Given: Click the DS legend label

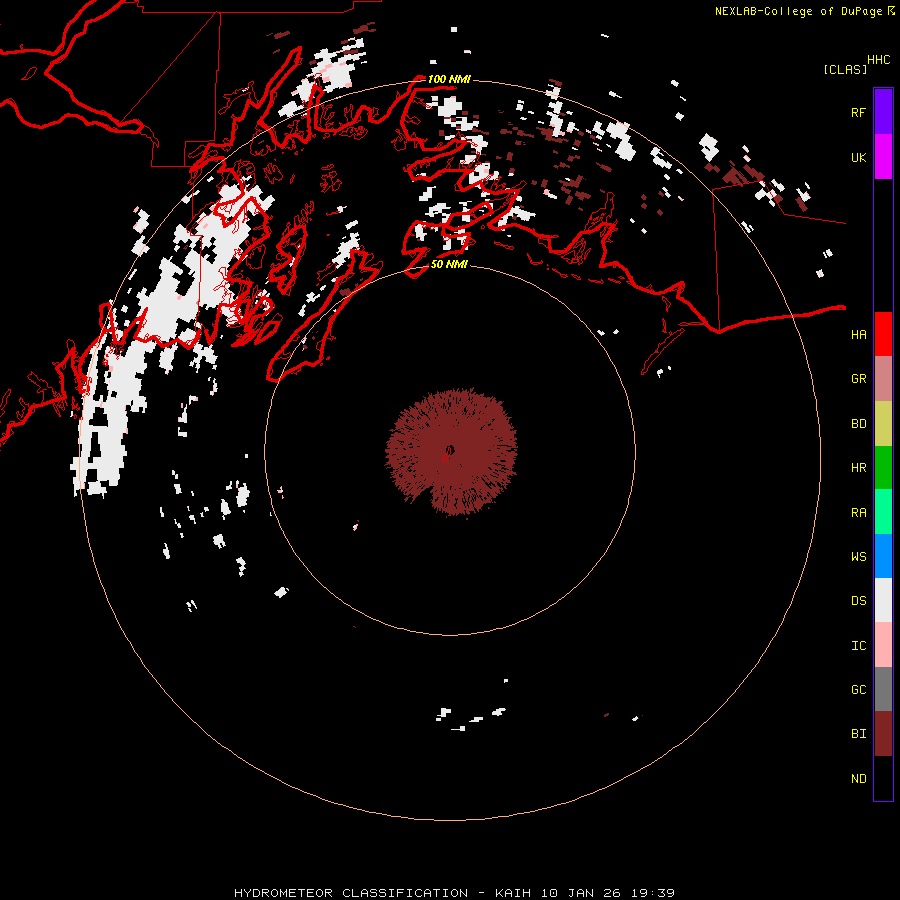Looking at the screenshot, I should pos(858,601).
